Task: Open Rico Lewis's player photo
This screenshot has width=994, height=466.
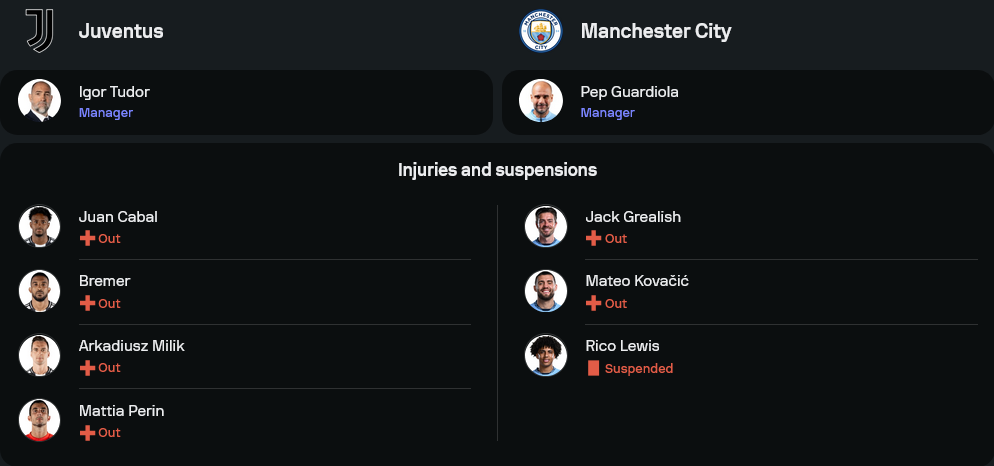Action: pyautogui.click(x=546, y=355)
